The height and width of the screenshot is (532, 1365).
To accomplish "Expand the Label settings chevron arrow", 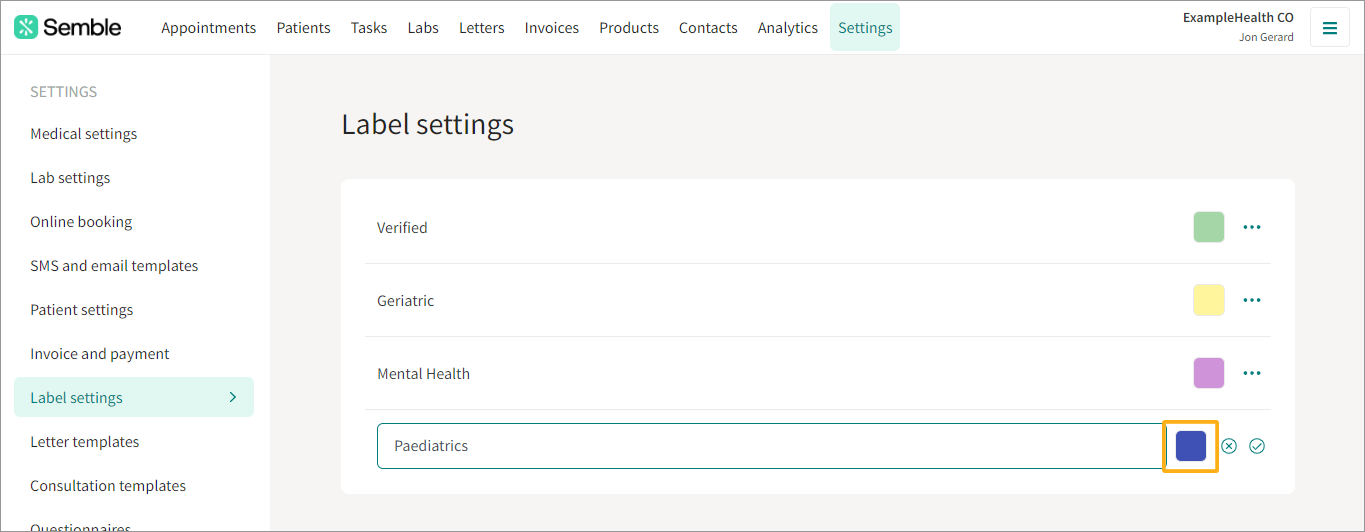I will (x=233, y=397).
